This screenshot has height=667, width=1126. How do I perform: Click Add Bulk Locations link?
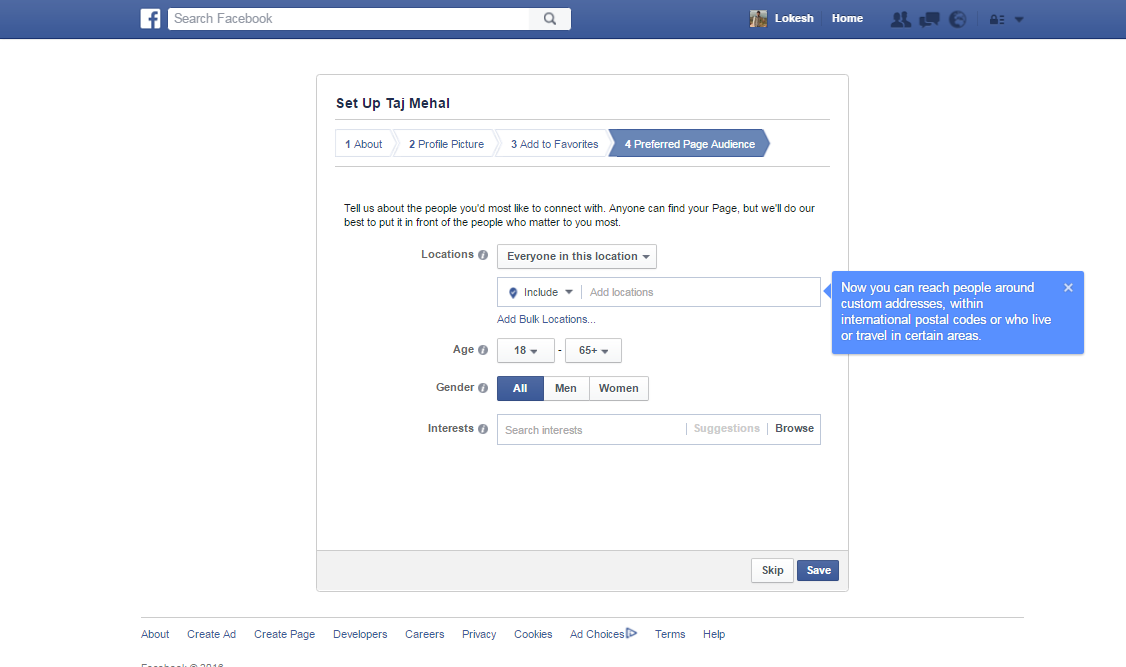[546, 319]
